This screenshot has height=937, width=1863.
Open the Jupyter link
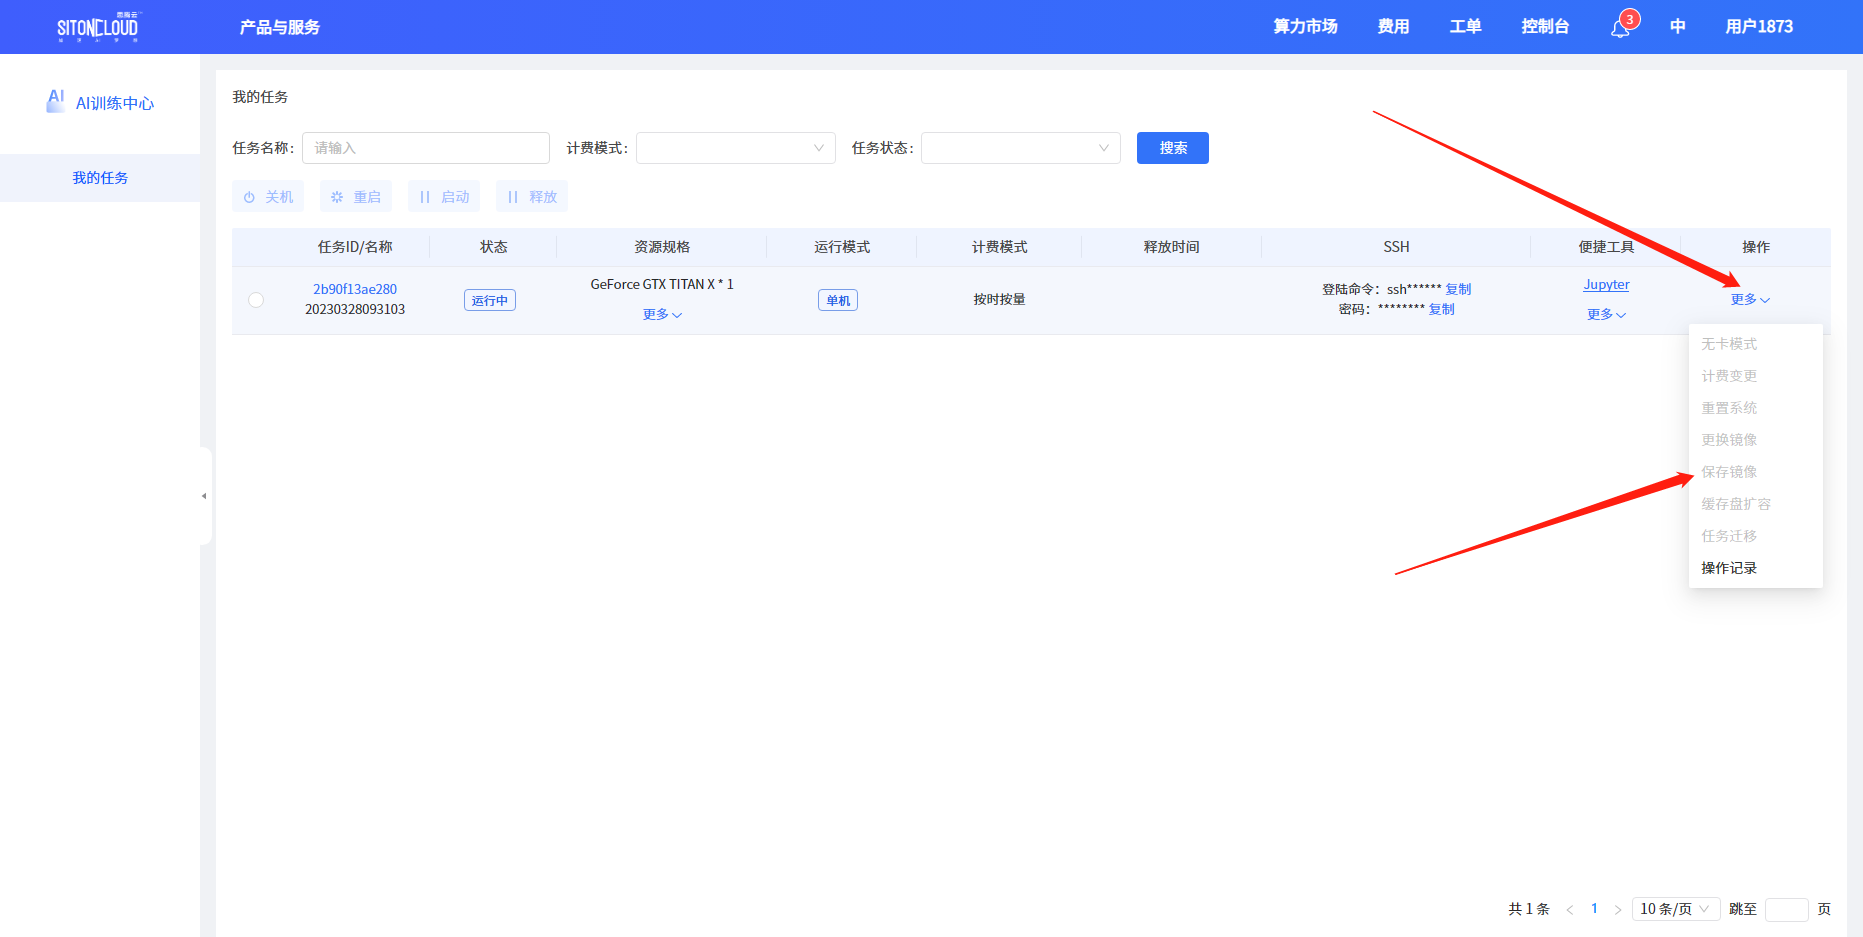coord(1606,285)
